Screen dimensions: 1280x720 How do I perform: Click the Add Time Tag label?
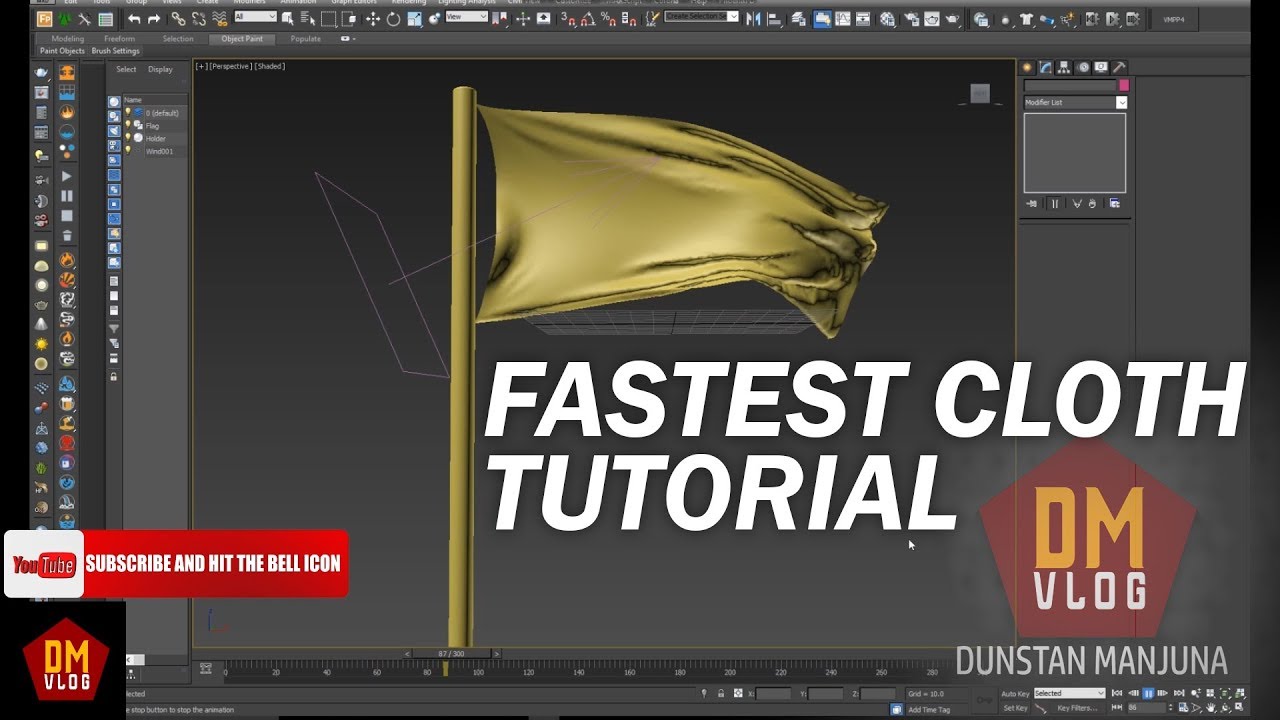pyautogui.click(x=930, y=710)
